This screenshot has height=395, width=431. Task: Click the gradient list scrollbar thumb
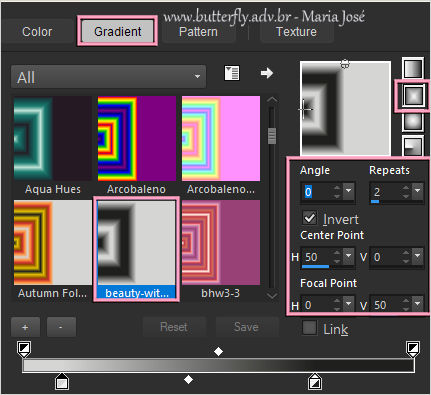[272, 136]
